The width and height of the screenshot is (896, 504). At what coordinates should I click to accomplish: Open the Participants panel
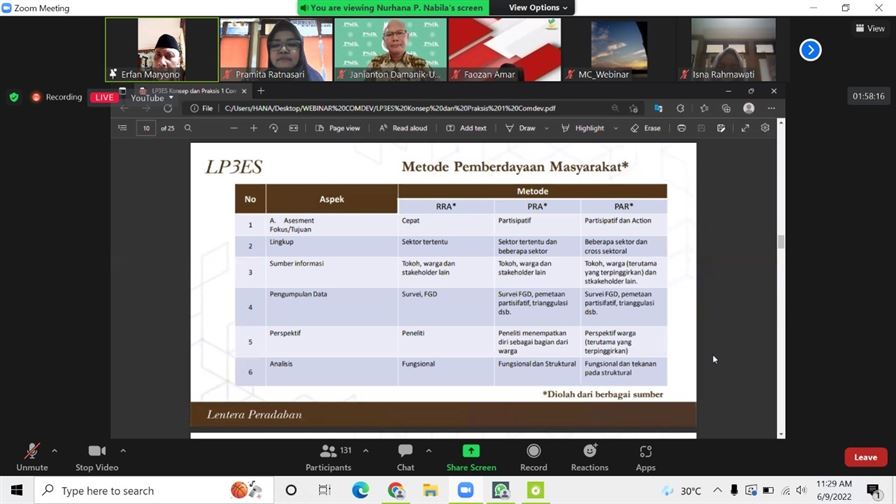coord(328,456)
